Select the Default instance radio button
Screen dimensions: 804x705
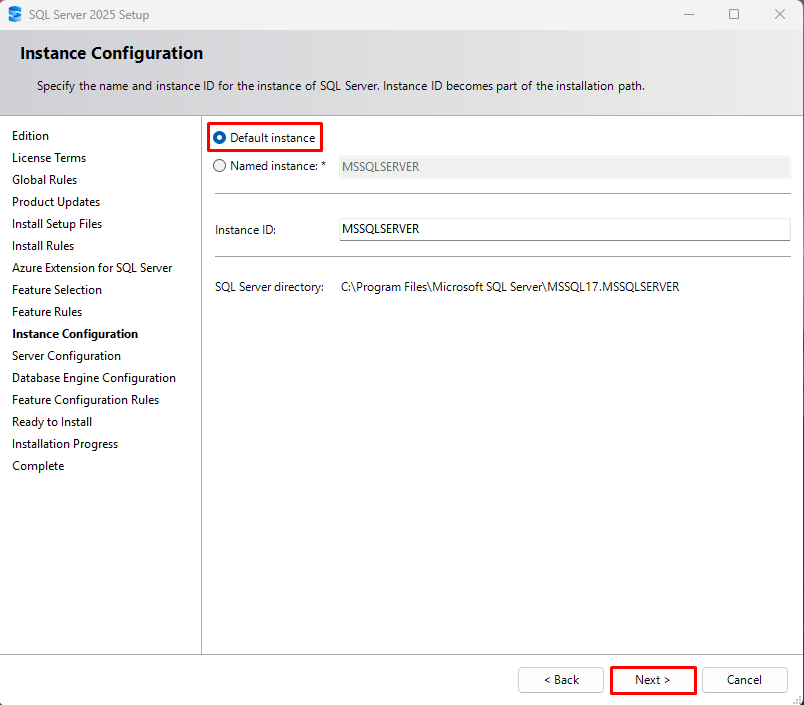(219, 138)
